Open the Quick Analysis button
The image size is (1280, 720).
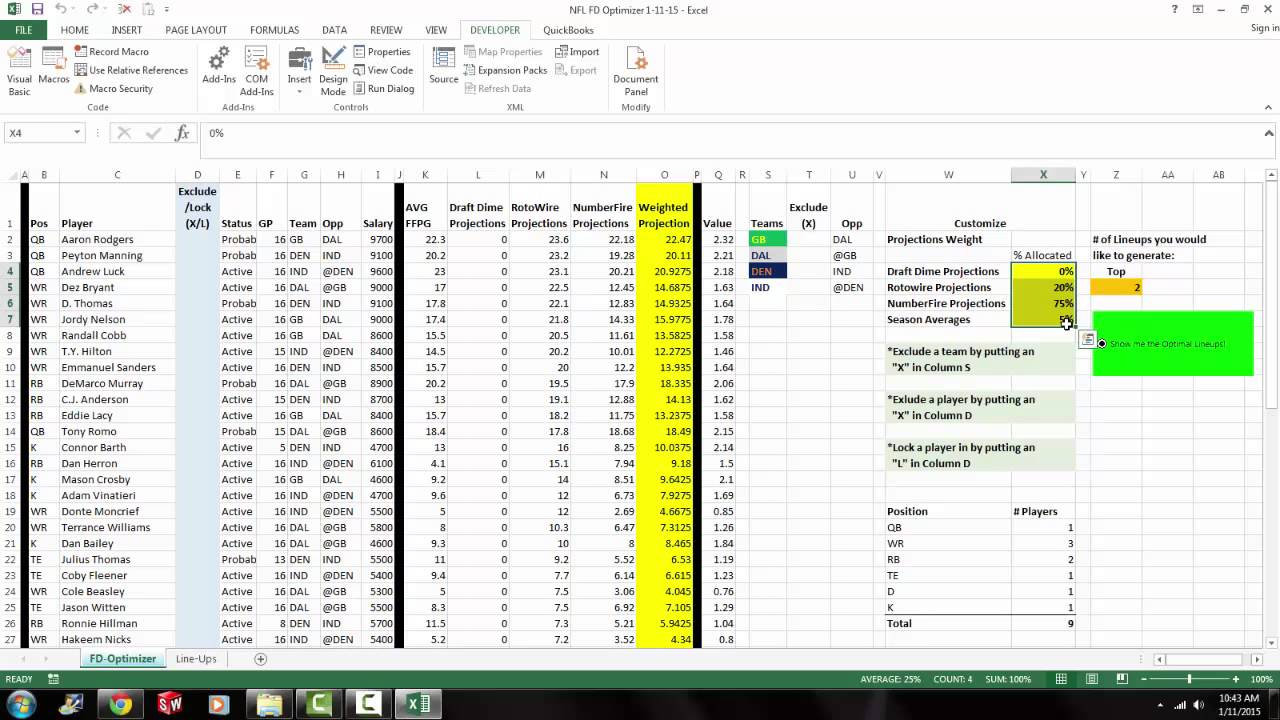(1087, 339)
